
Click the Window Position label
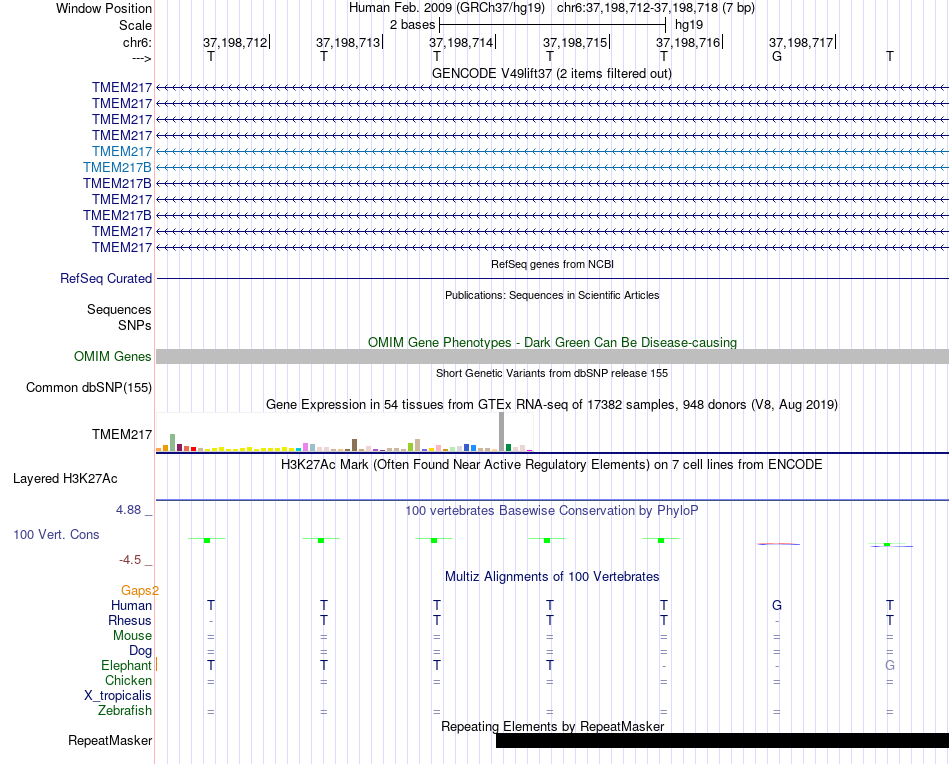(104, 8)
